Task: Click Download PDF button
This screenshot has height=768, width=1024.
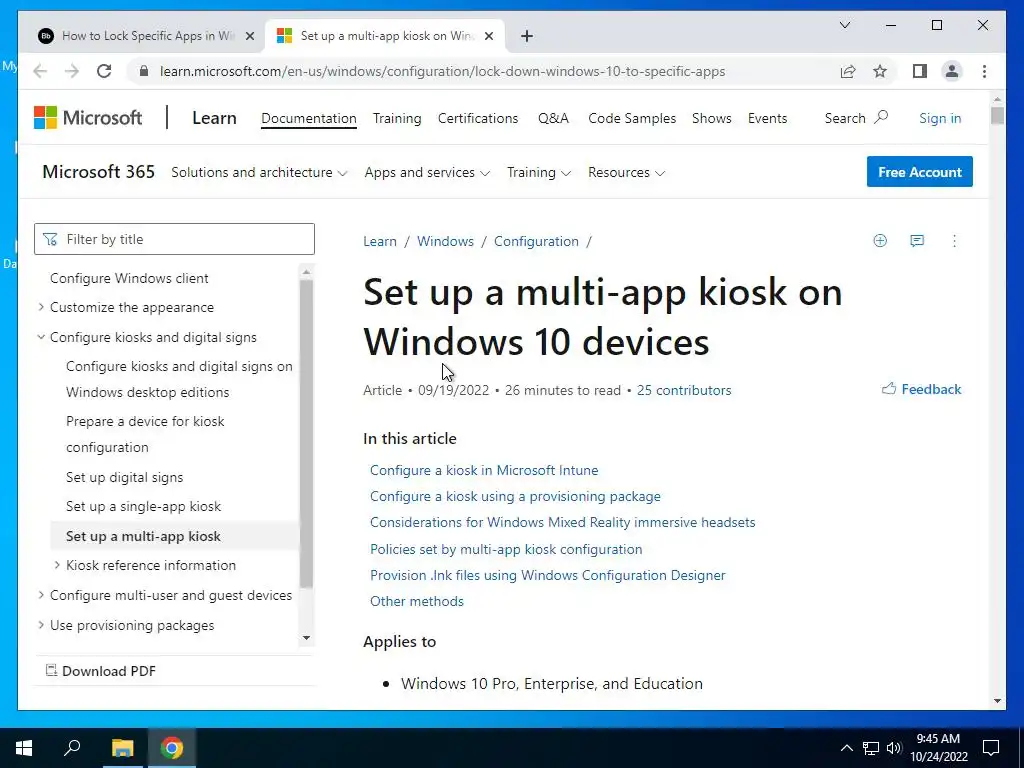Action: (x=101, y=671)
